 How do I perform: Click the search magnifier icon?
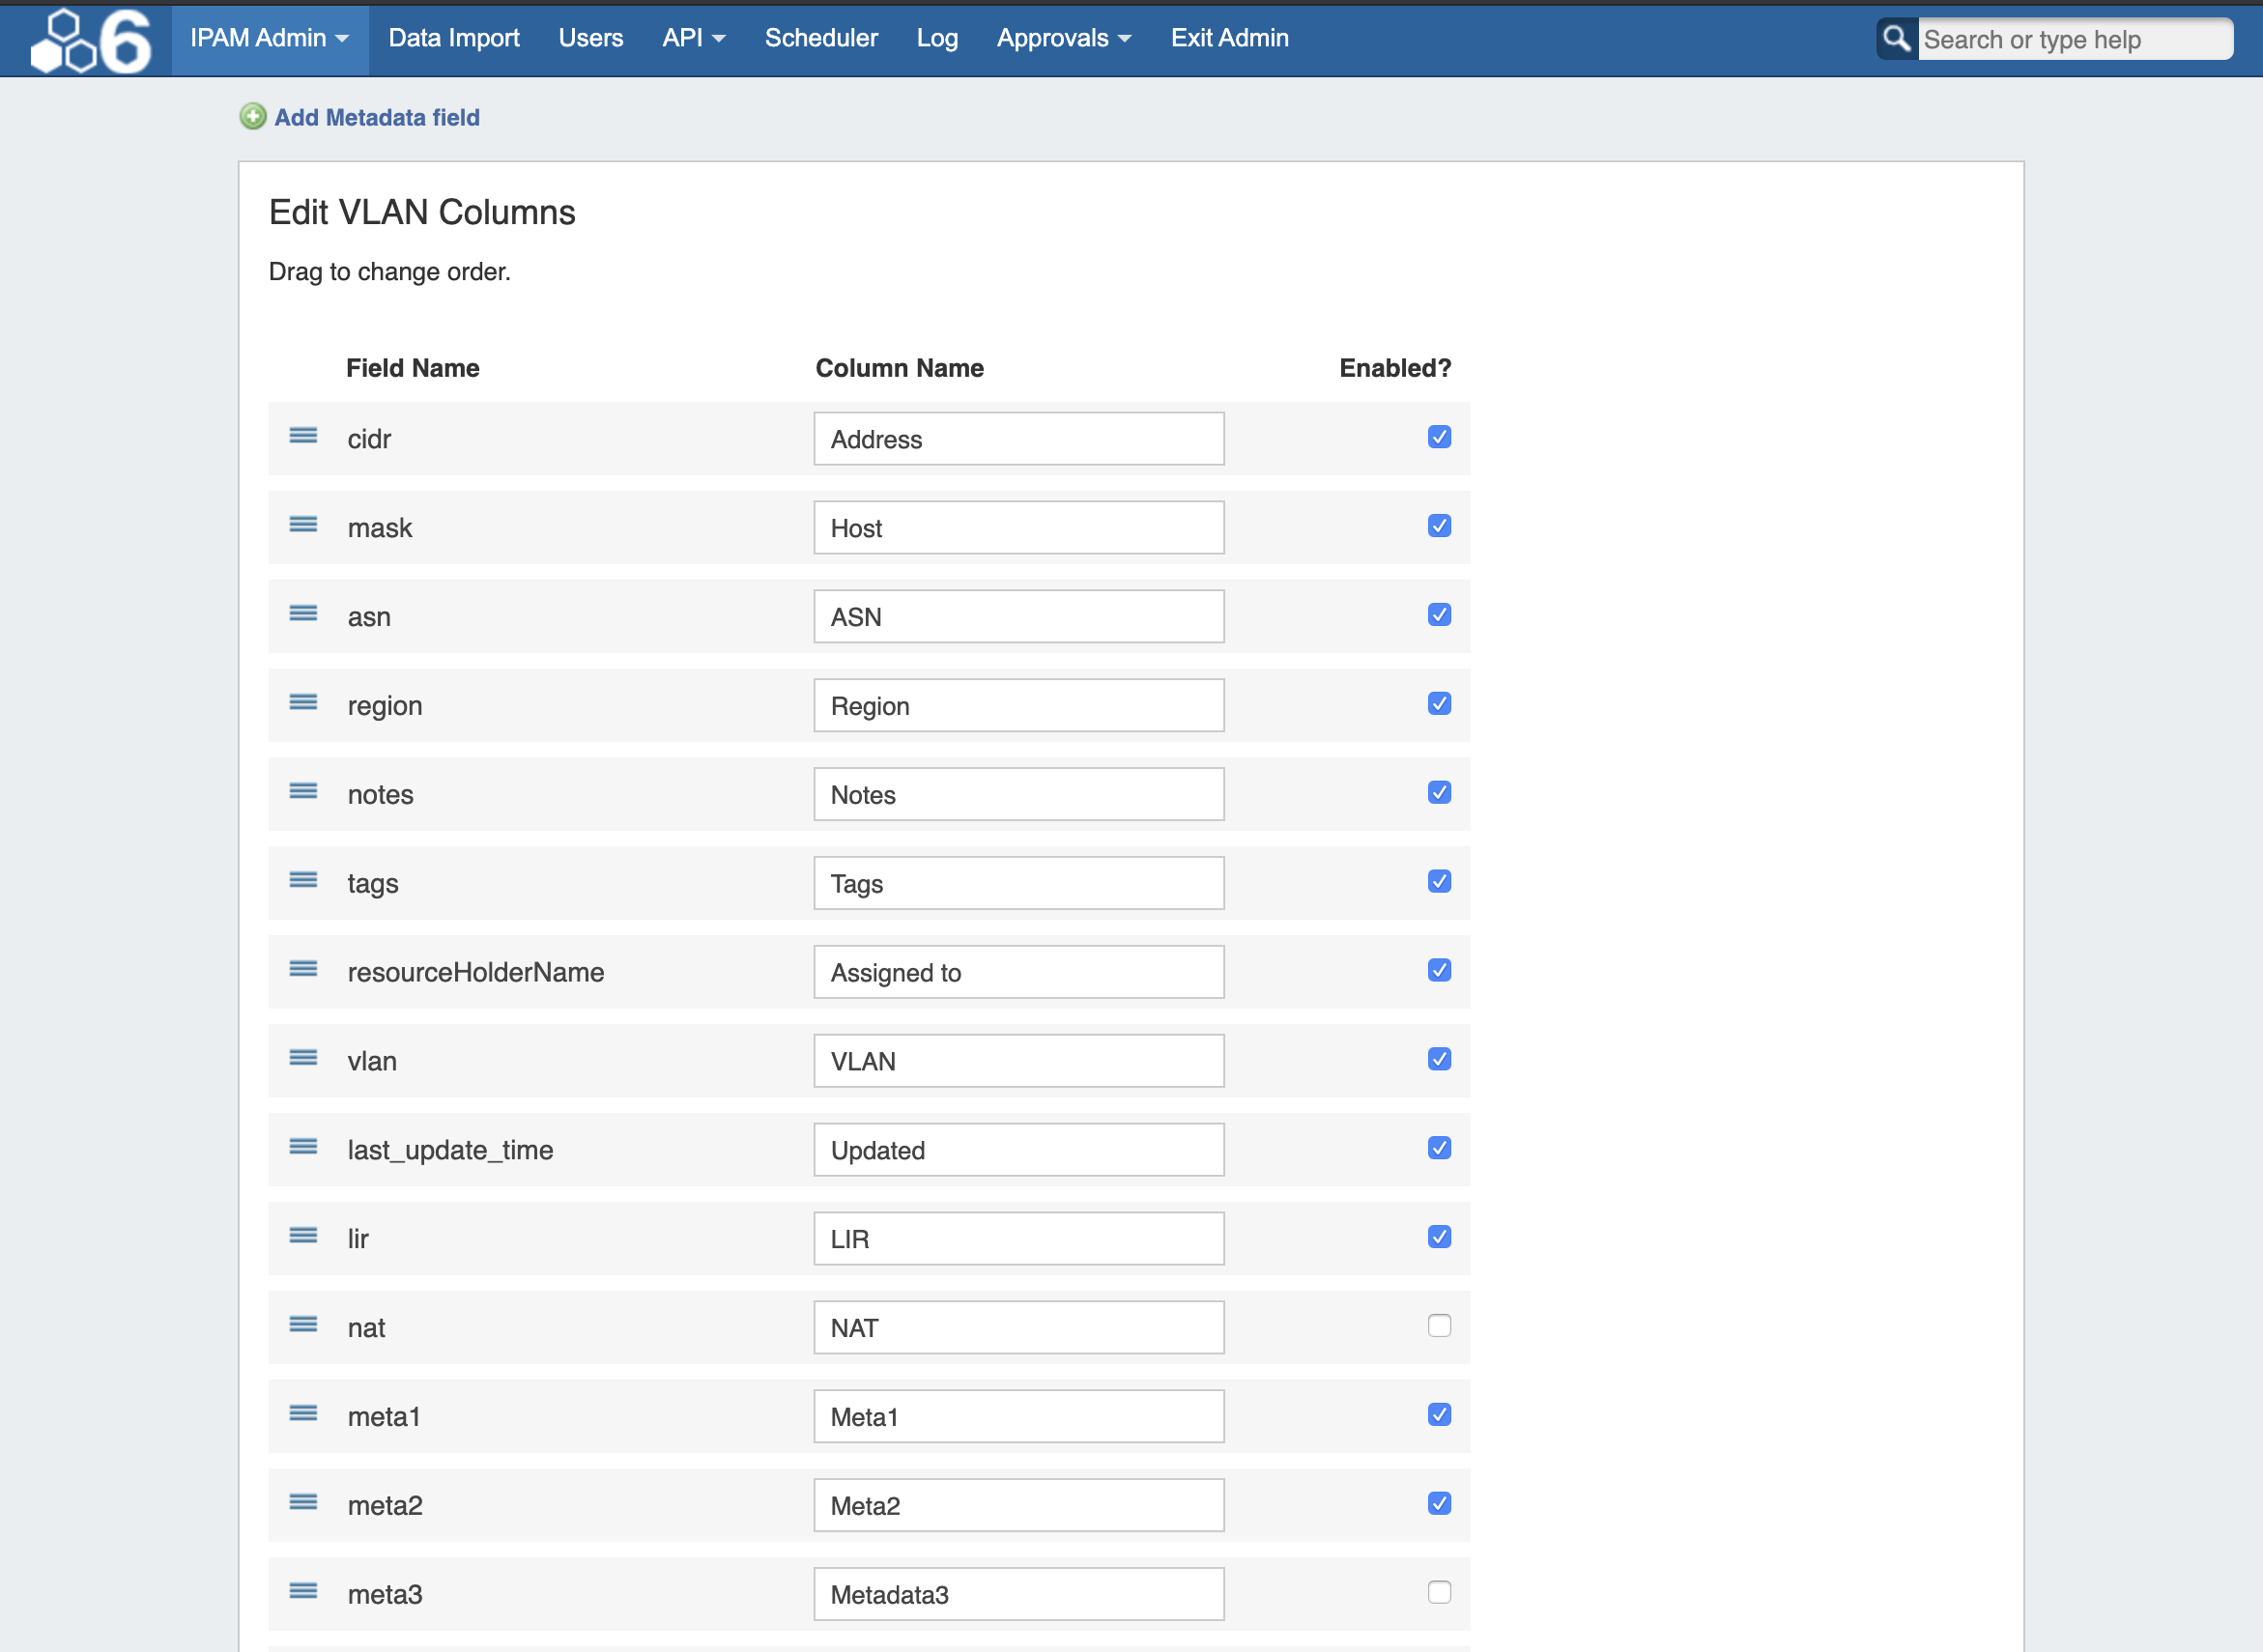tap(1896, 39)
